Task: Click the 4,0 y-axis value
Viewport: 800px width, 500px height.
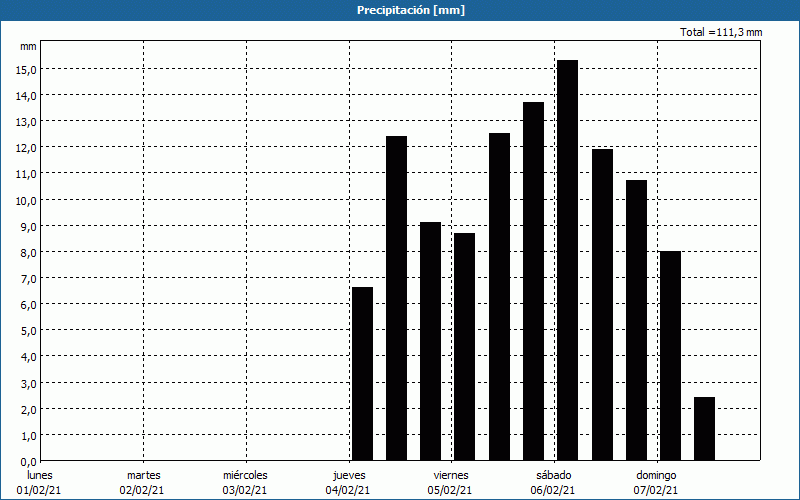Action: pos(28,357)
